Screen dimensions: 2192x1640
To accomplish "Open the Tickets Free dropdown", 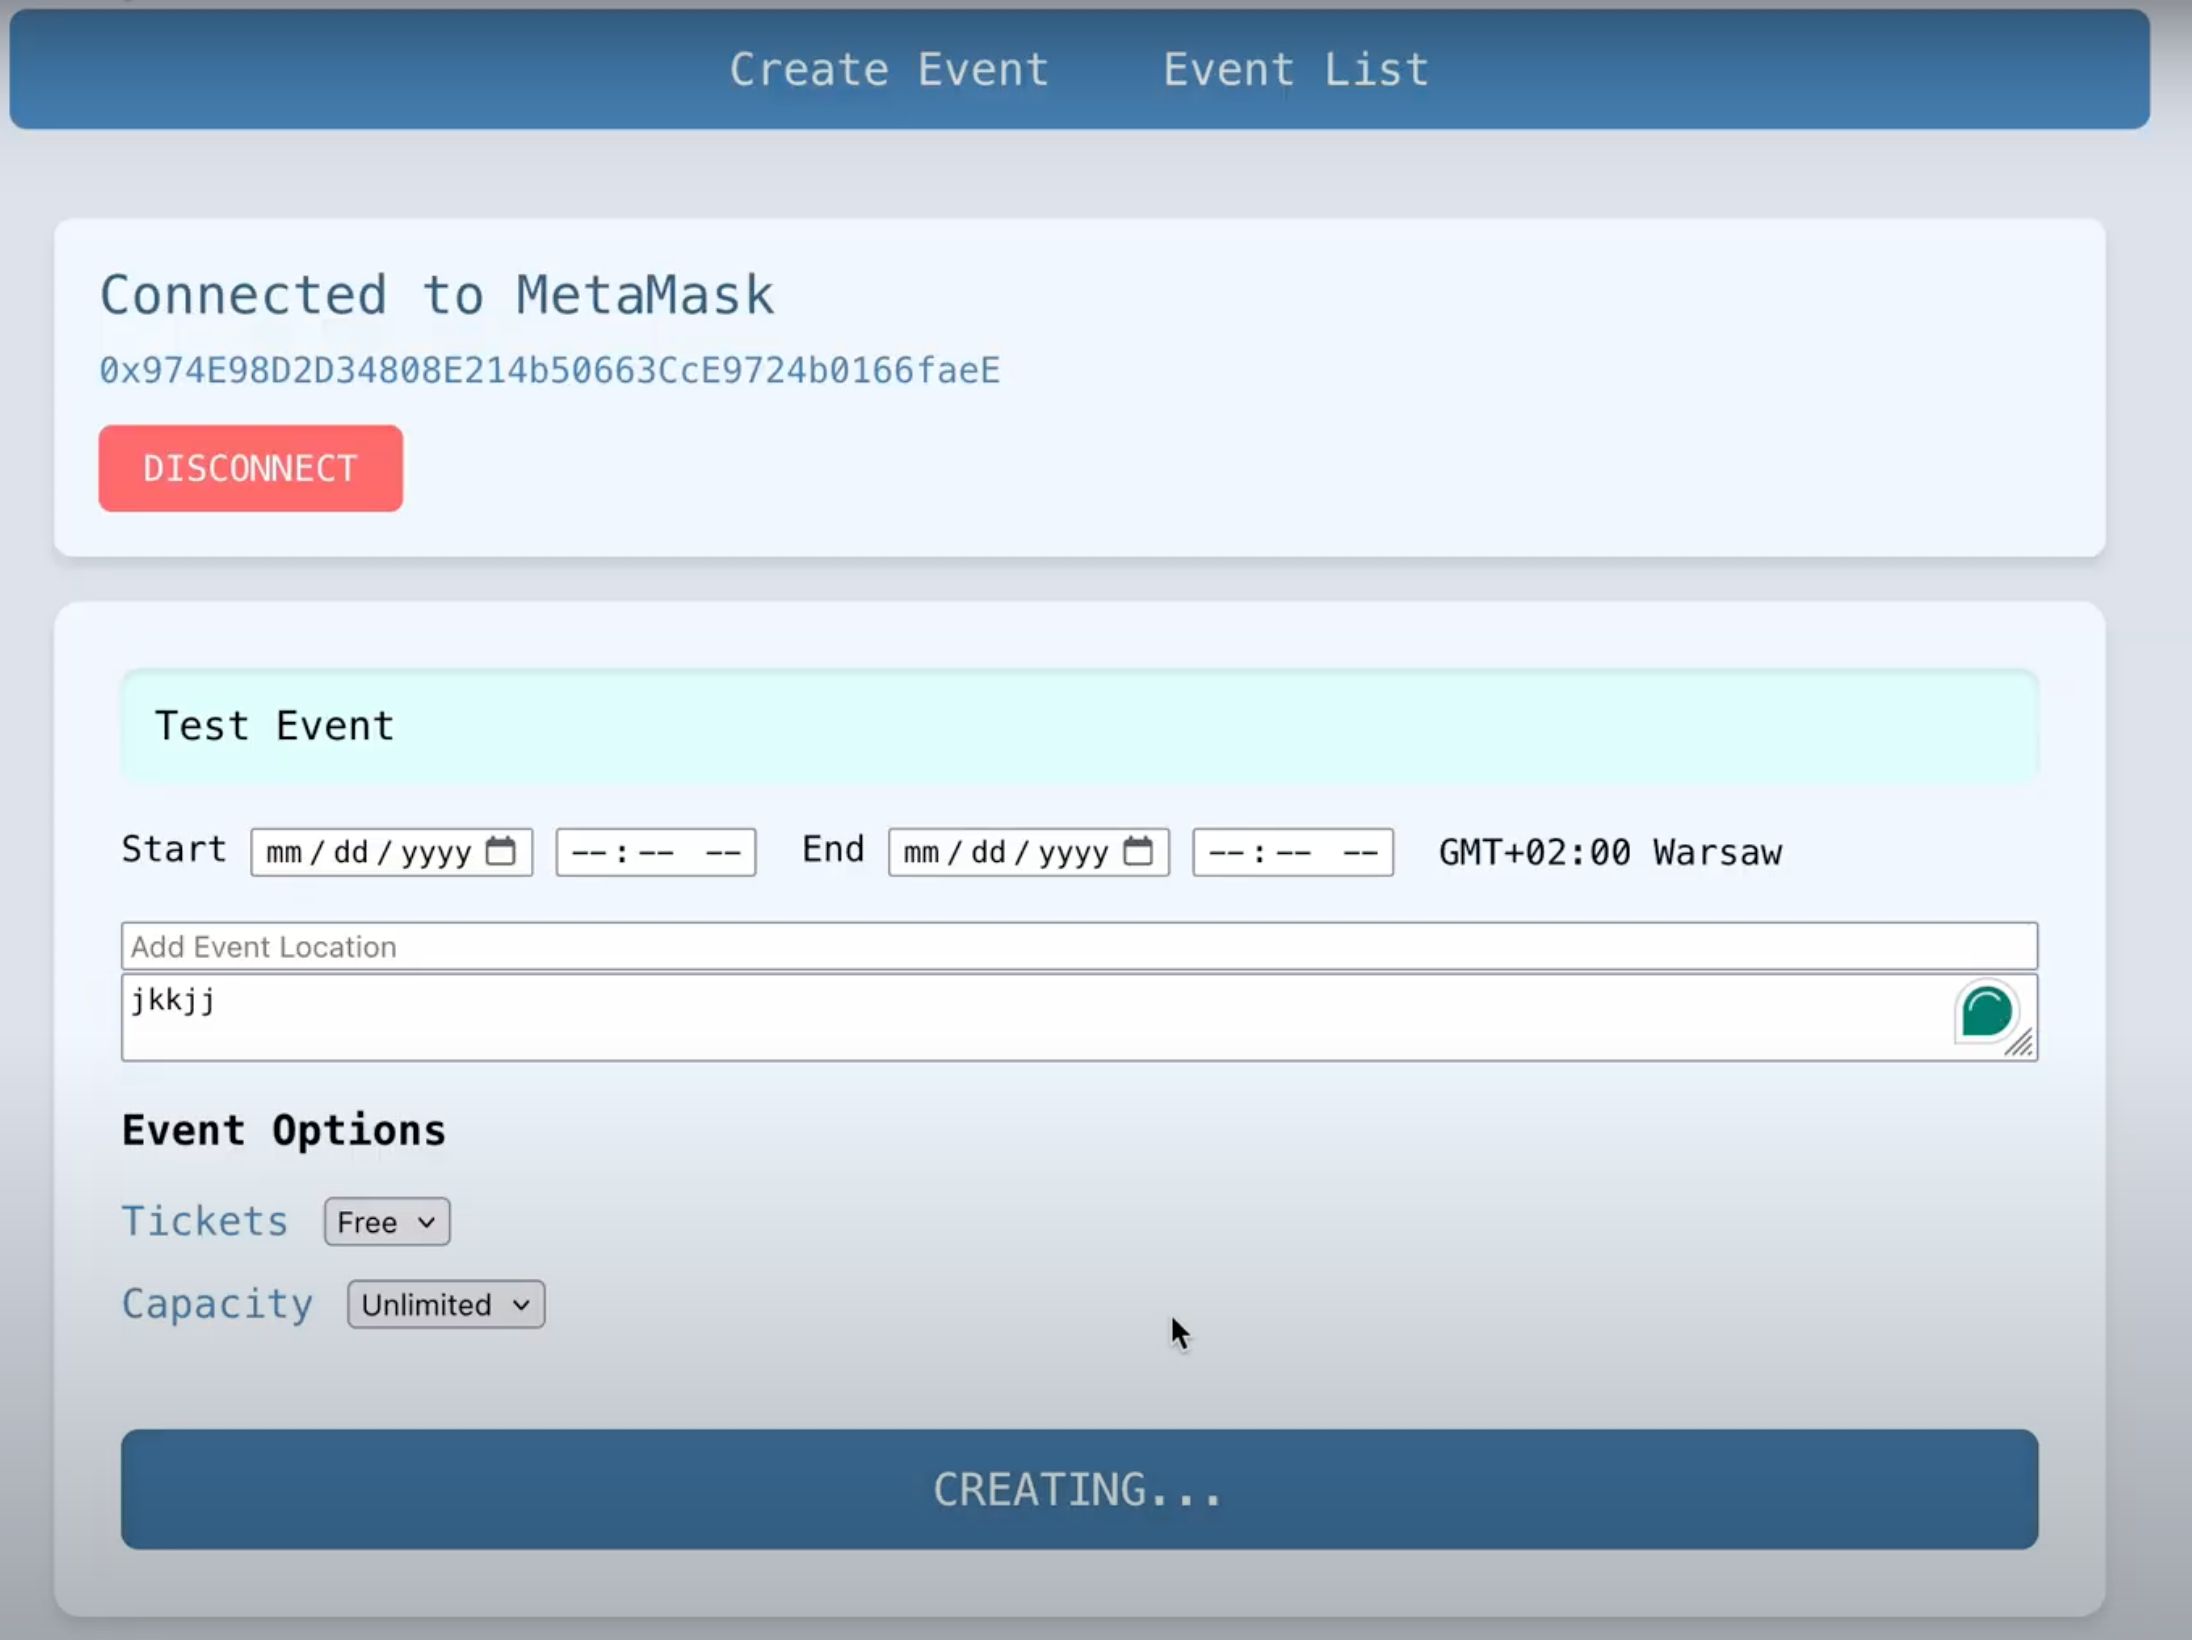I will [387, 1222].
